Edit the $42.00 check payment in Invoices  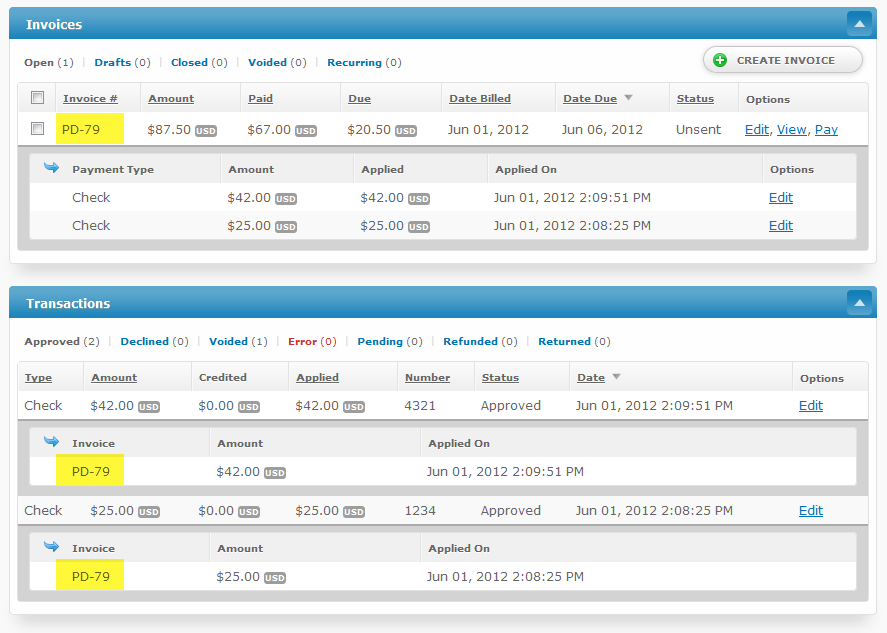[x=780, y=198]
